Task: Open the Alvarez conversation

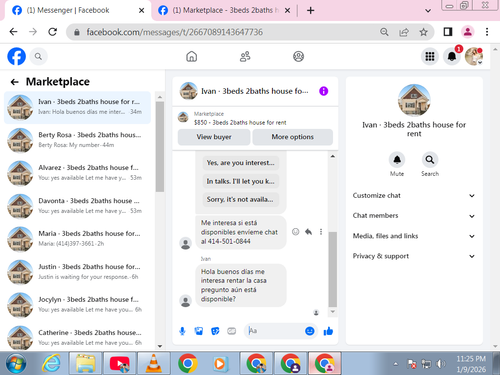Action: [77, 173]
